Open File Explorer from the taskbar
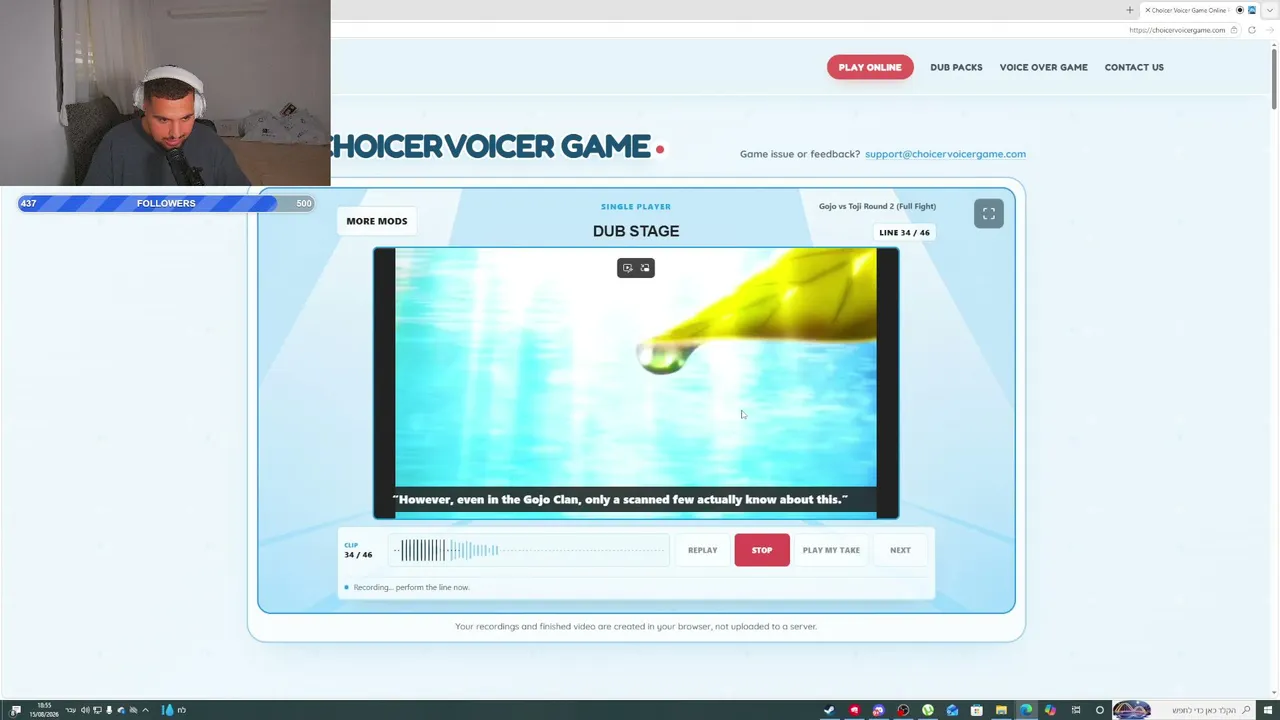Screen dimensions: 1280x720 [1001, 710]
